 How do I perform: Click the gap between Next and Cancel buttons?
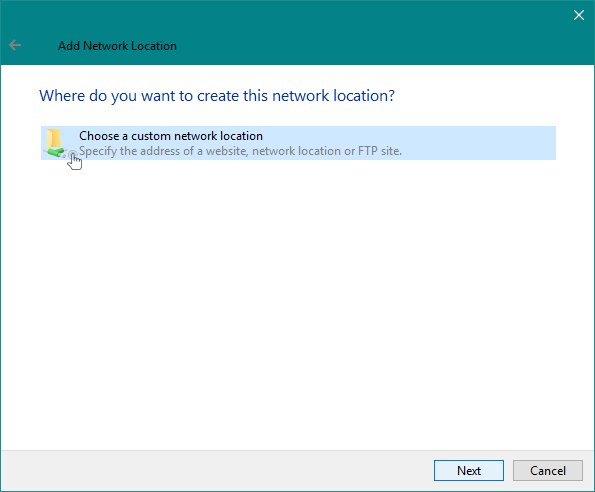click(508, 470)
